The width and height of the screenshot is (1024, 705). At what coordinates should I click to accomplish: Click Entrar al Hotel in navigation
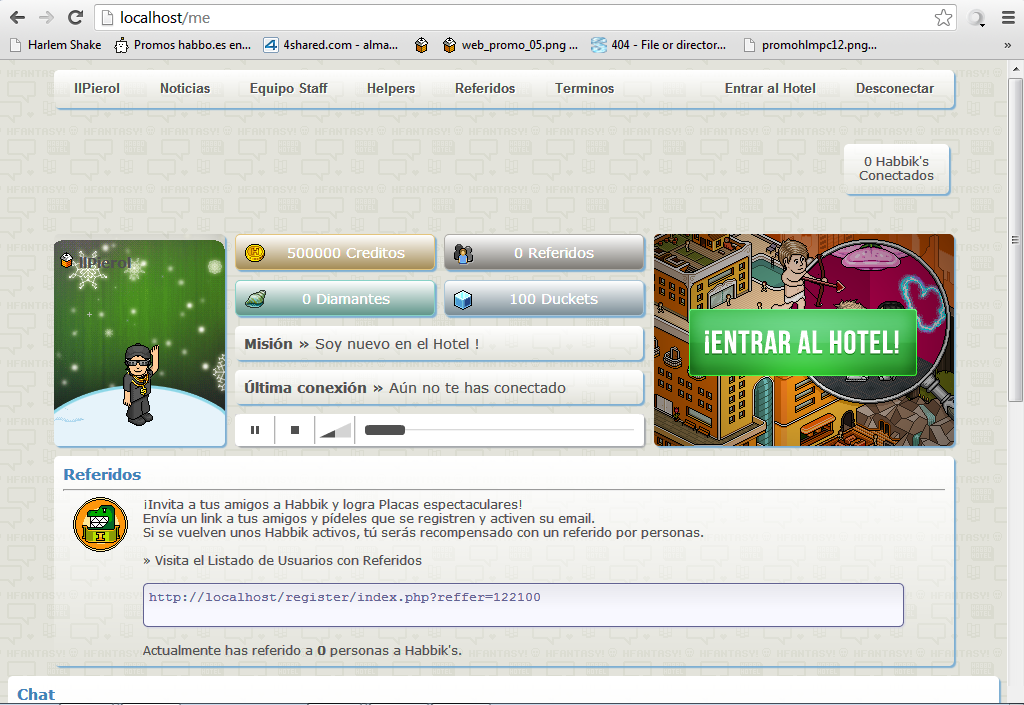(x=769, y=88)
